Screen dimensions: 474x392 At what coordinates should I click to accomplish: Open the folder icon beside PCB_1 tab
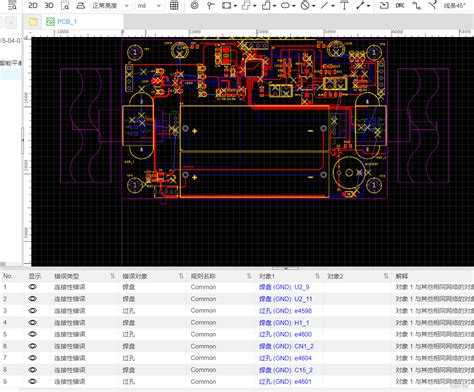33,22
